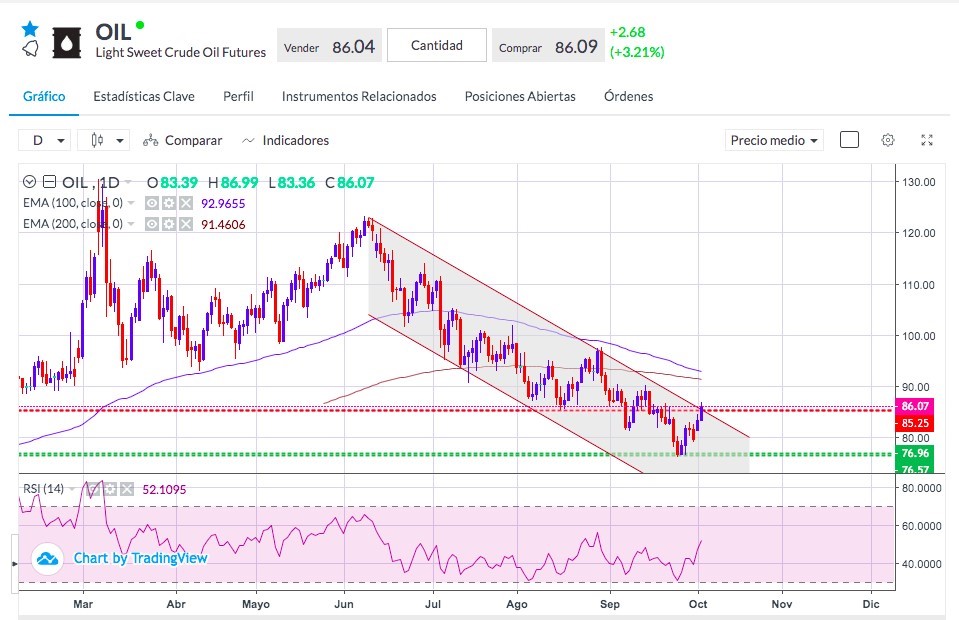
Task: Click the red 85.25 price level label
Action: point(915,423)
